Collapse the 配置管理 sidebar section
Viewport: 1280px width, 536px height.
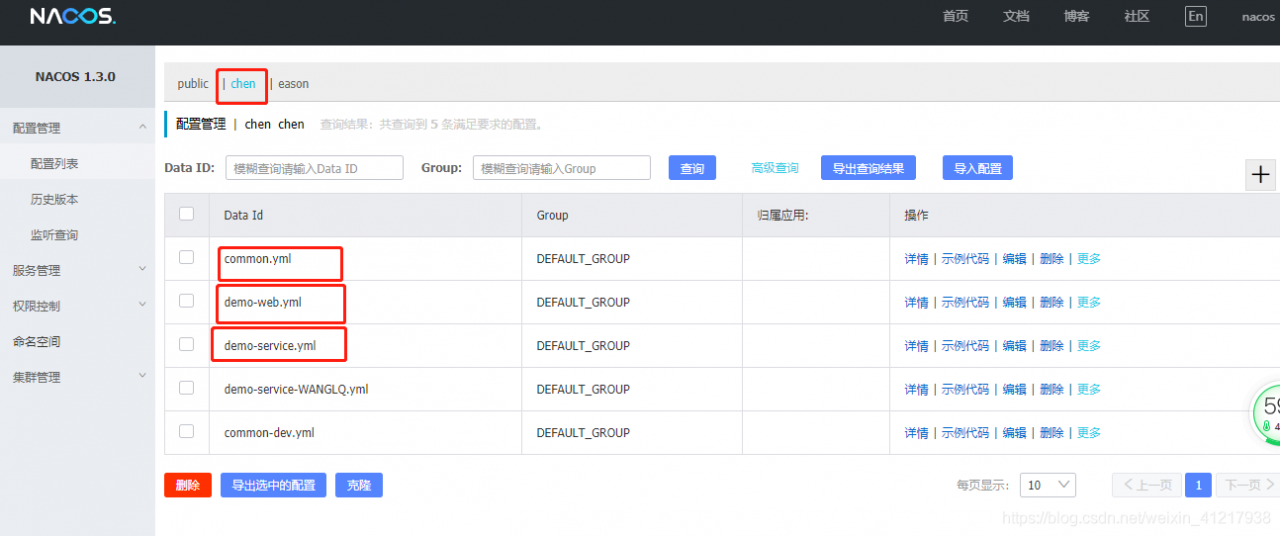coord(77,128)
